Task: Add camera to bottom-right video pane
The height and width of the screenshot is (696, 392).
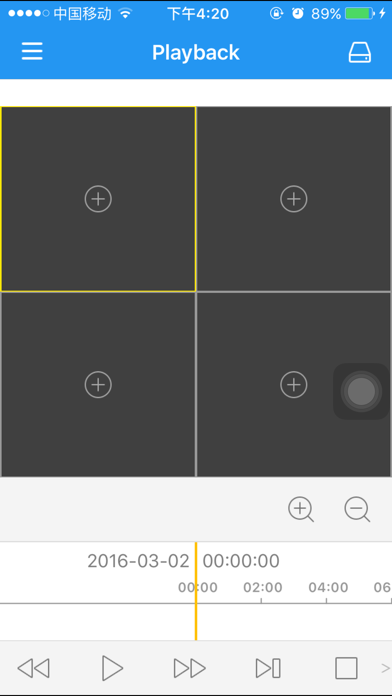Action: (x=293, y=384)
